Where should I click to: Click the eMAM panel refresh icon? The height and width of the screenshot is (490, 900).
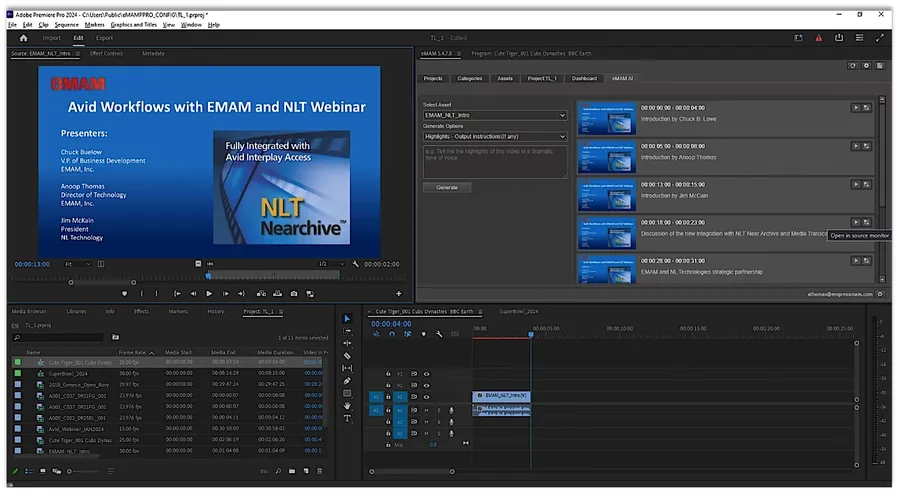click(x=853, y=66)
